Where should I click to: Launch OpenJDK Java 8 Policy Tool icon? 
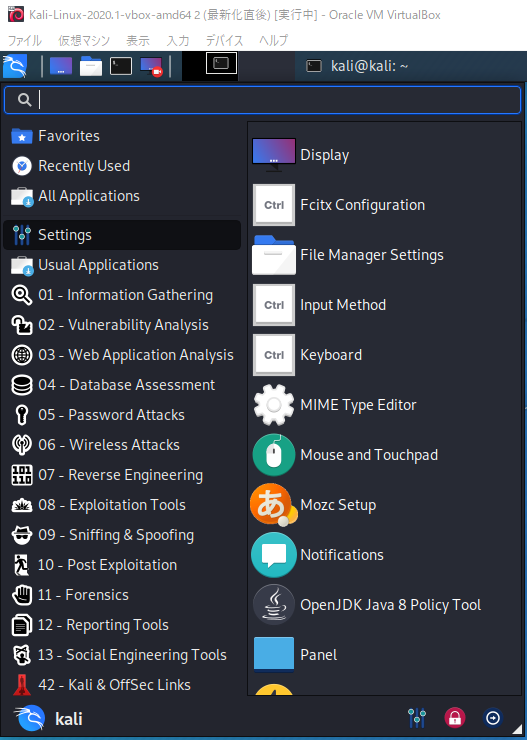[x=274, y=605]
